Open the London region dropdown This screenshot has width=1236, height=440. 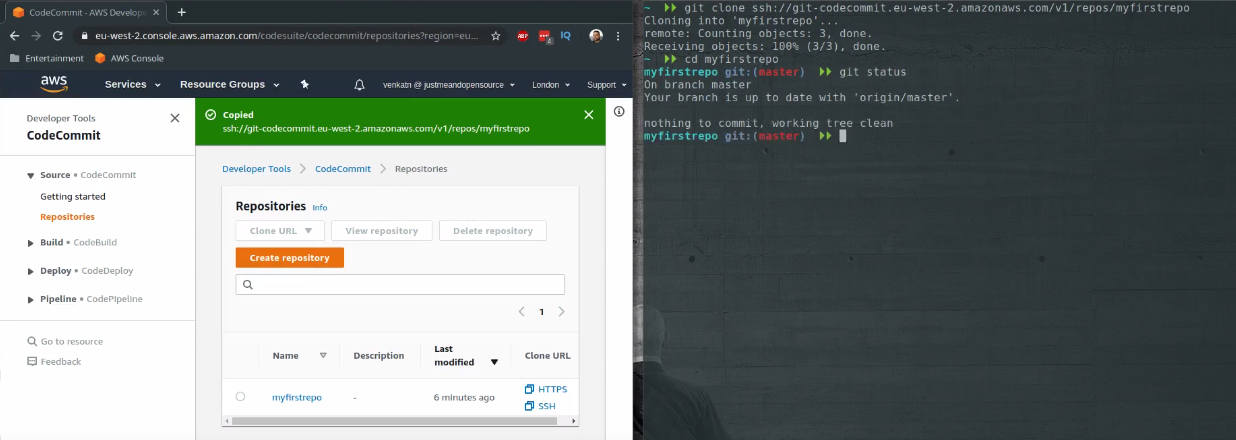click(x=552, y=85)
